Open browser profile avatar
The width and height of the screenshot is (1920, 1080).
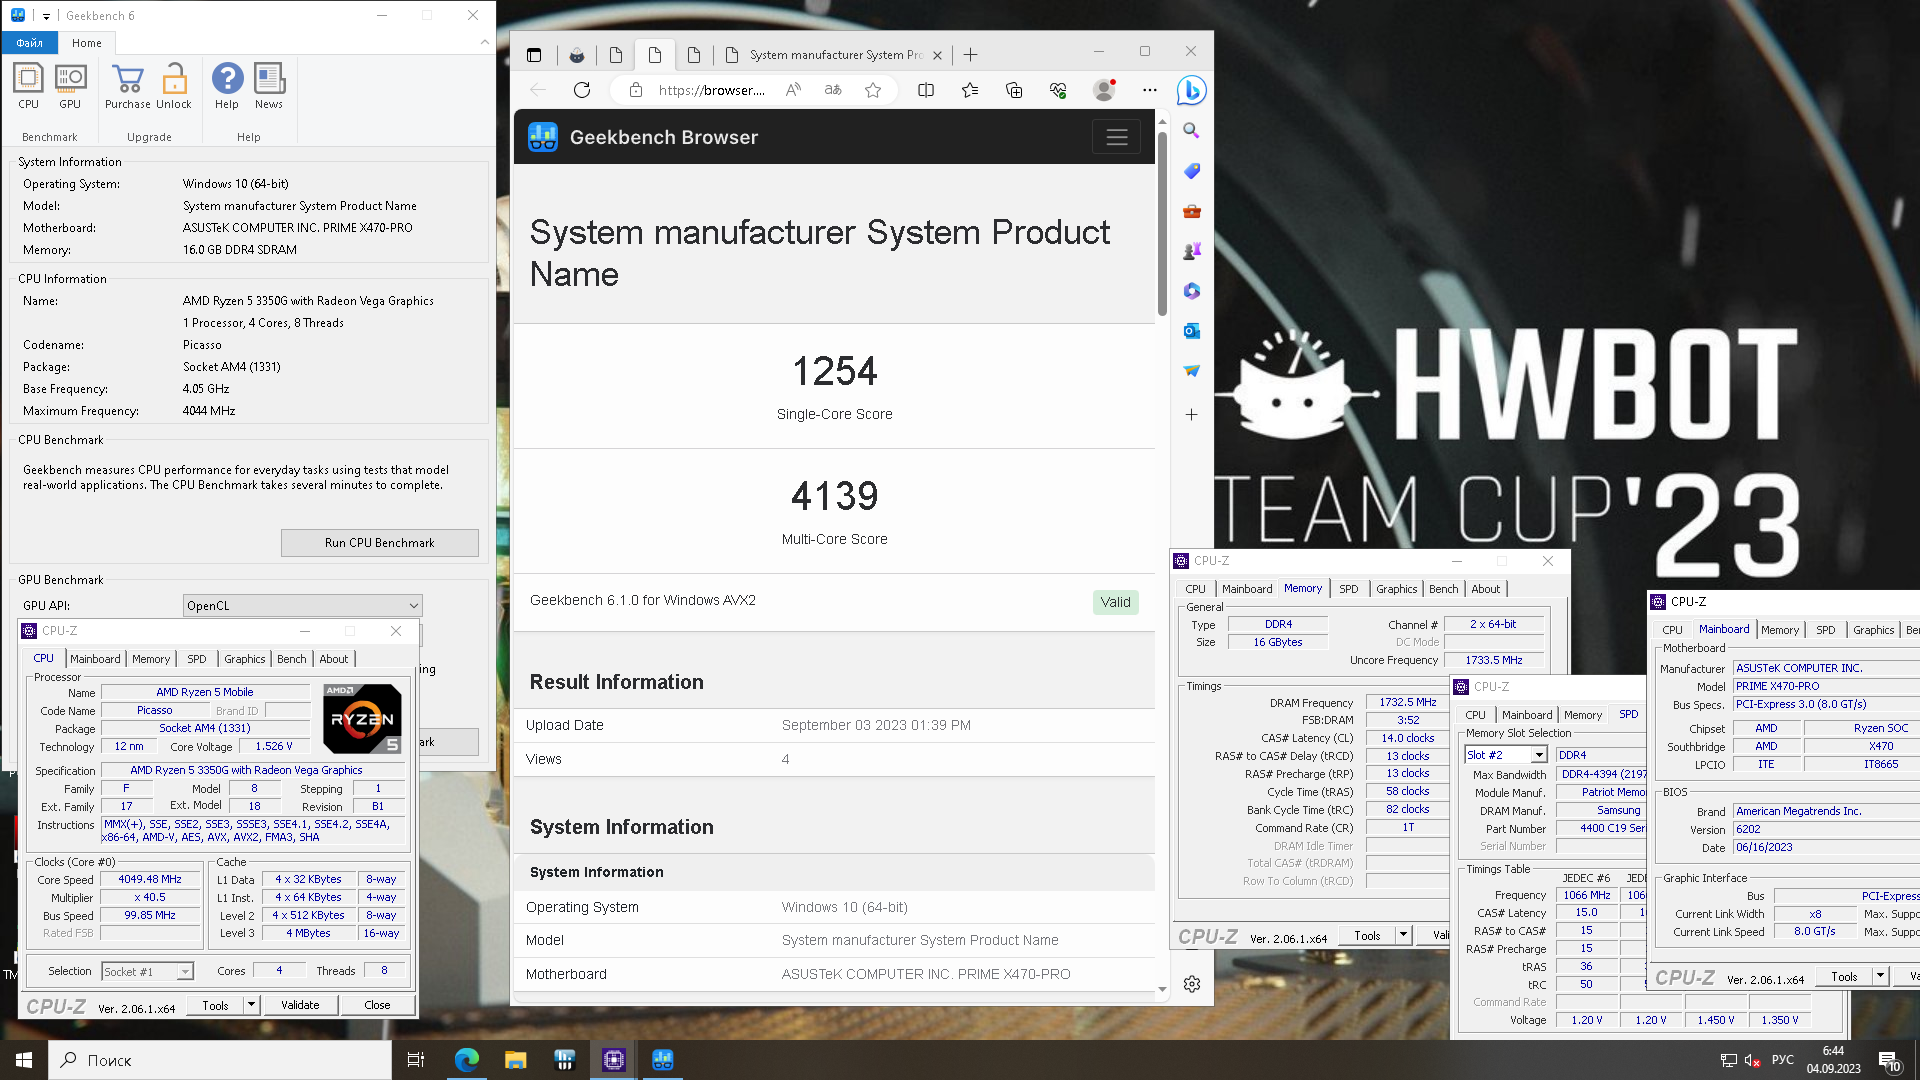[1104, 90]
